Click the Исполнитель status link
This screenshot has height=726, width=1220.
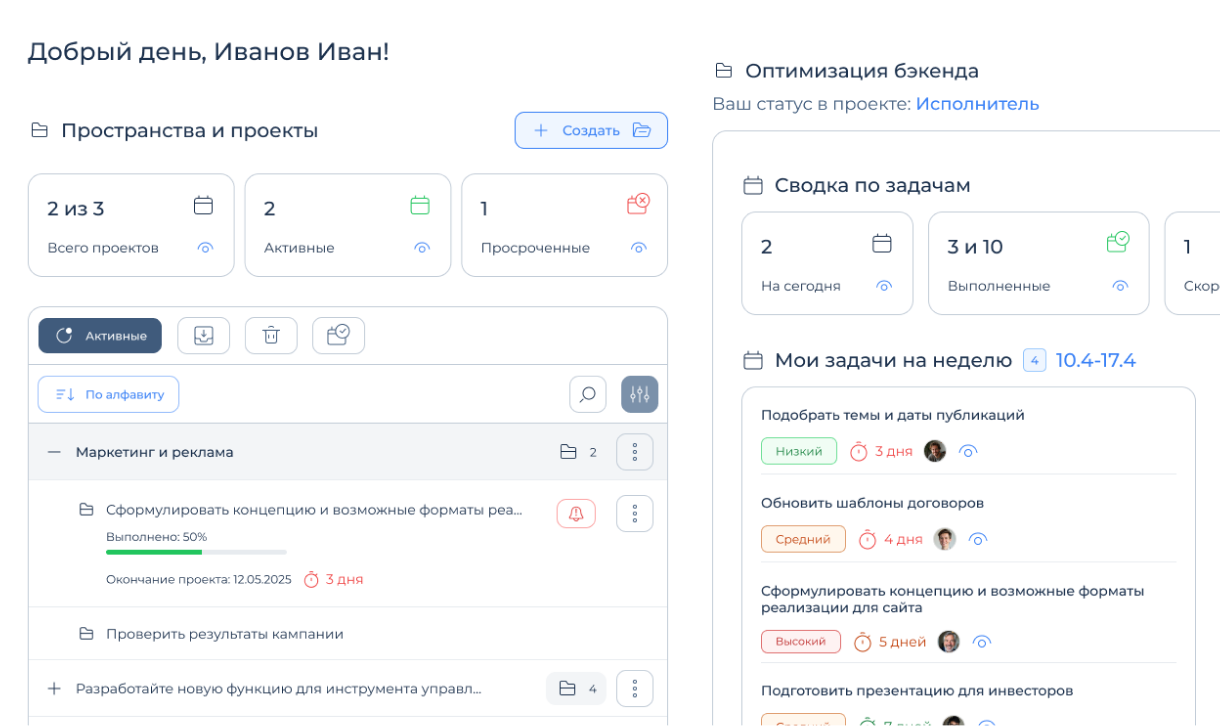click(x=977, y=104)
